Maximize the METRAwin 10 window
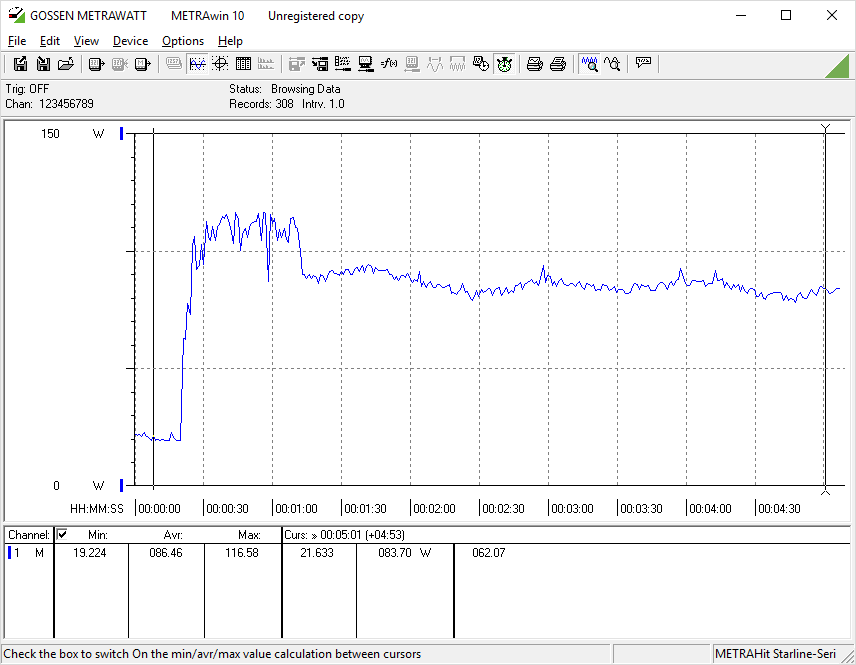Image resolution: width=856 pixels, height=665 pixels. (786, 15)
